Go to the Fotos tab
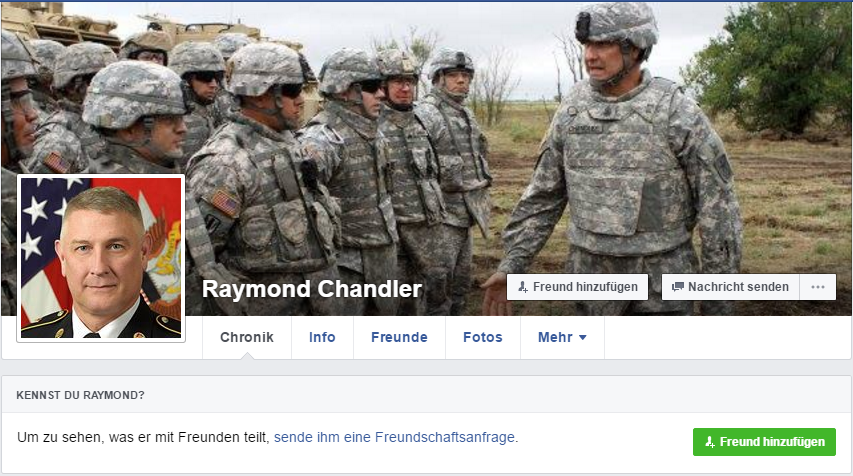 483,337
